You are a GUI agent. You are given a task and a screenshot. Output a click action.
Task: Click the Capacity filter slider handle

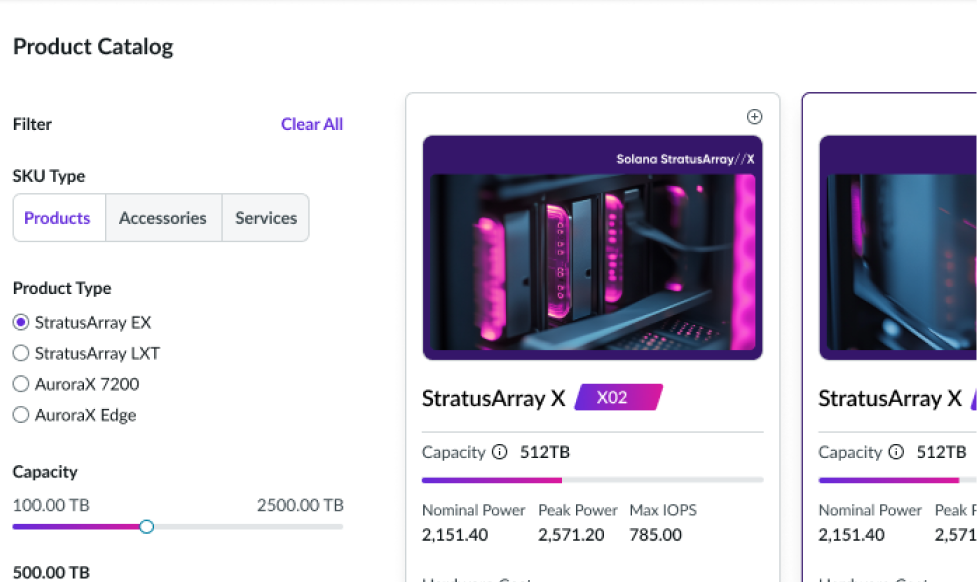click(x=147, y=526)
